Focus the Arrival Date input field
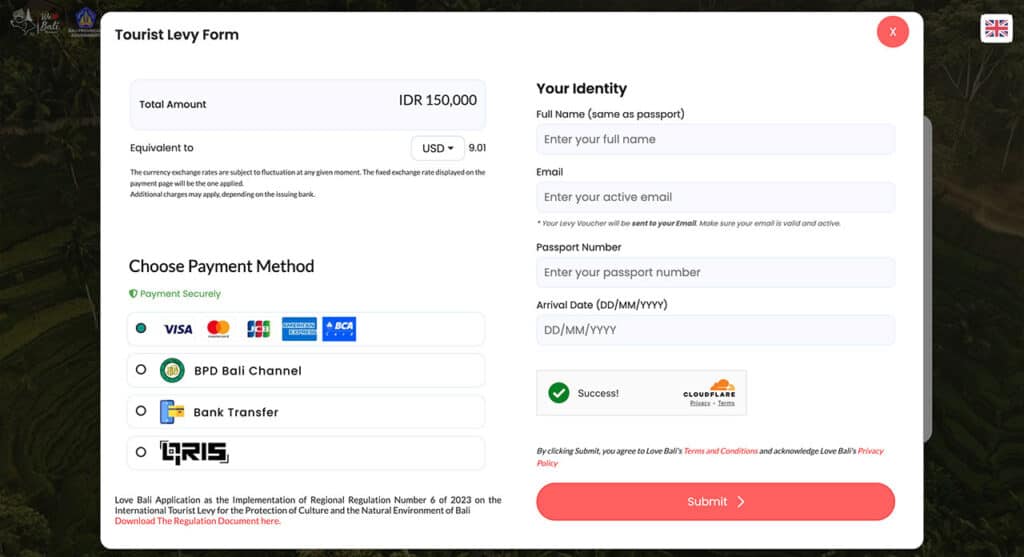This screenshot has height=557, width=1024. 716,330
